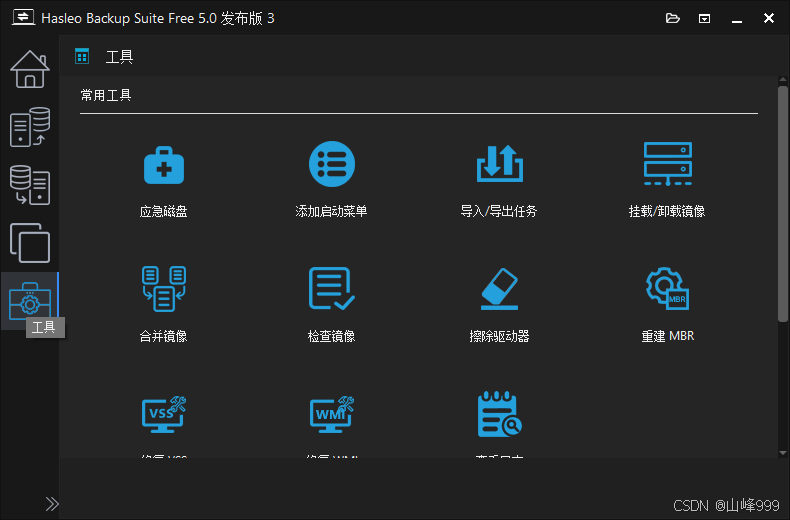Click the vertical scrollbar thumb

coord(782,204)
